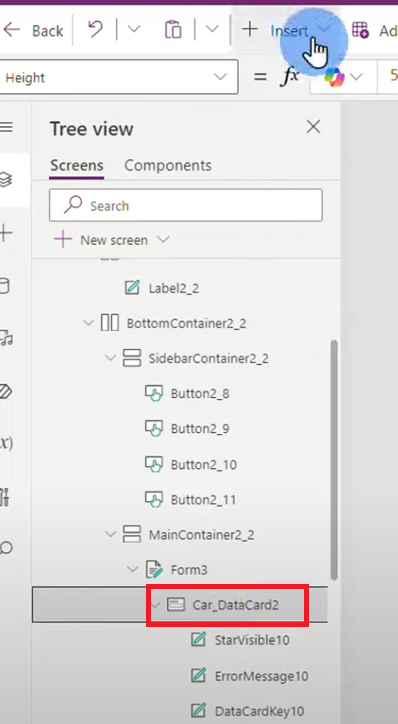Collapse the Form3 tree node
The image size is (398, 724).
coord(133,570)
